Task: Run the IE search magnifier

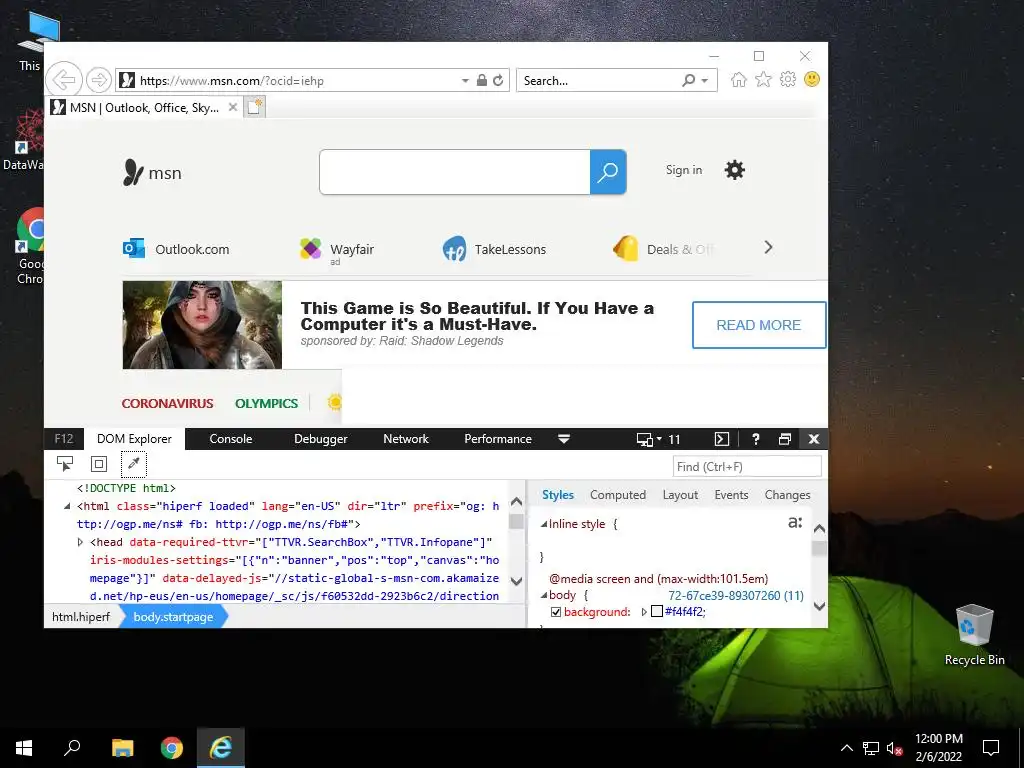Action: click(x=688, y=80)
